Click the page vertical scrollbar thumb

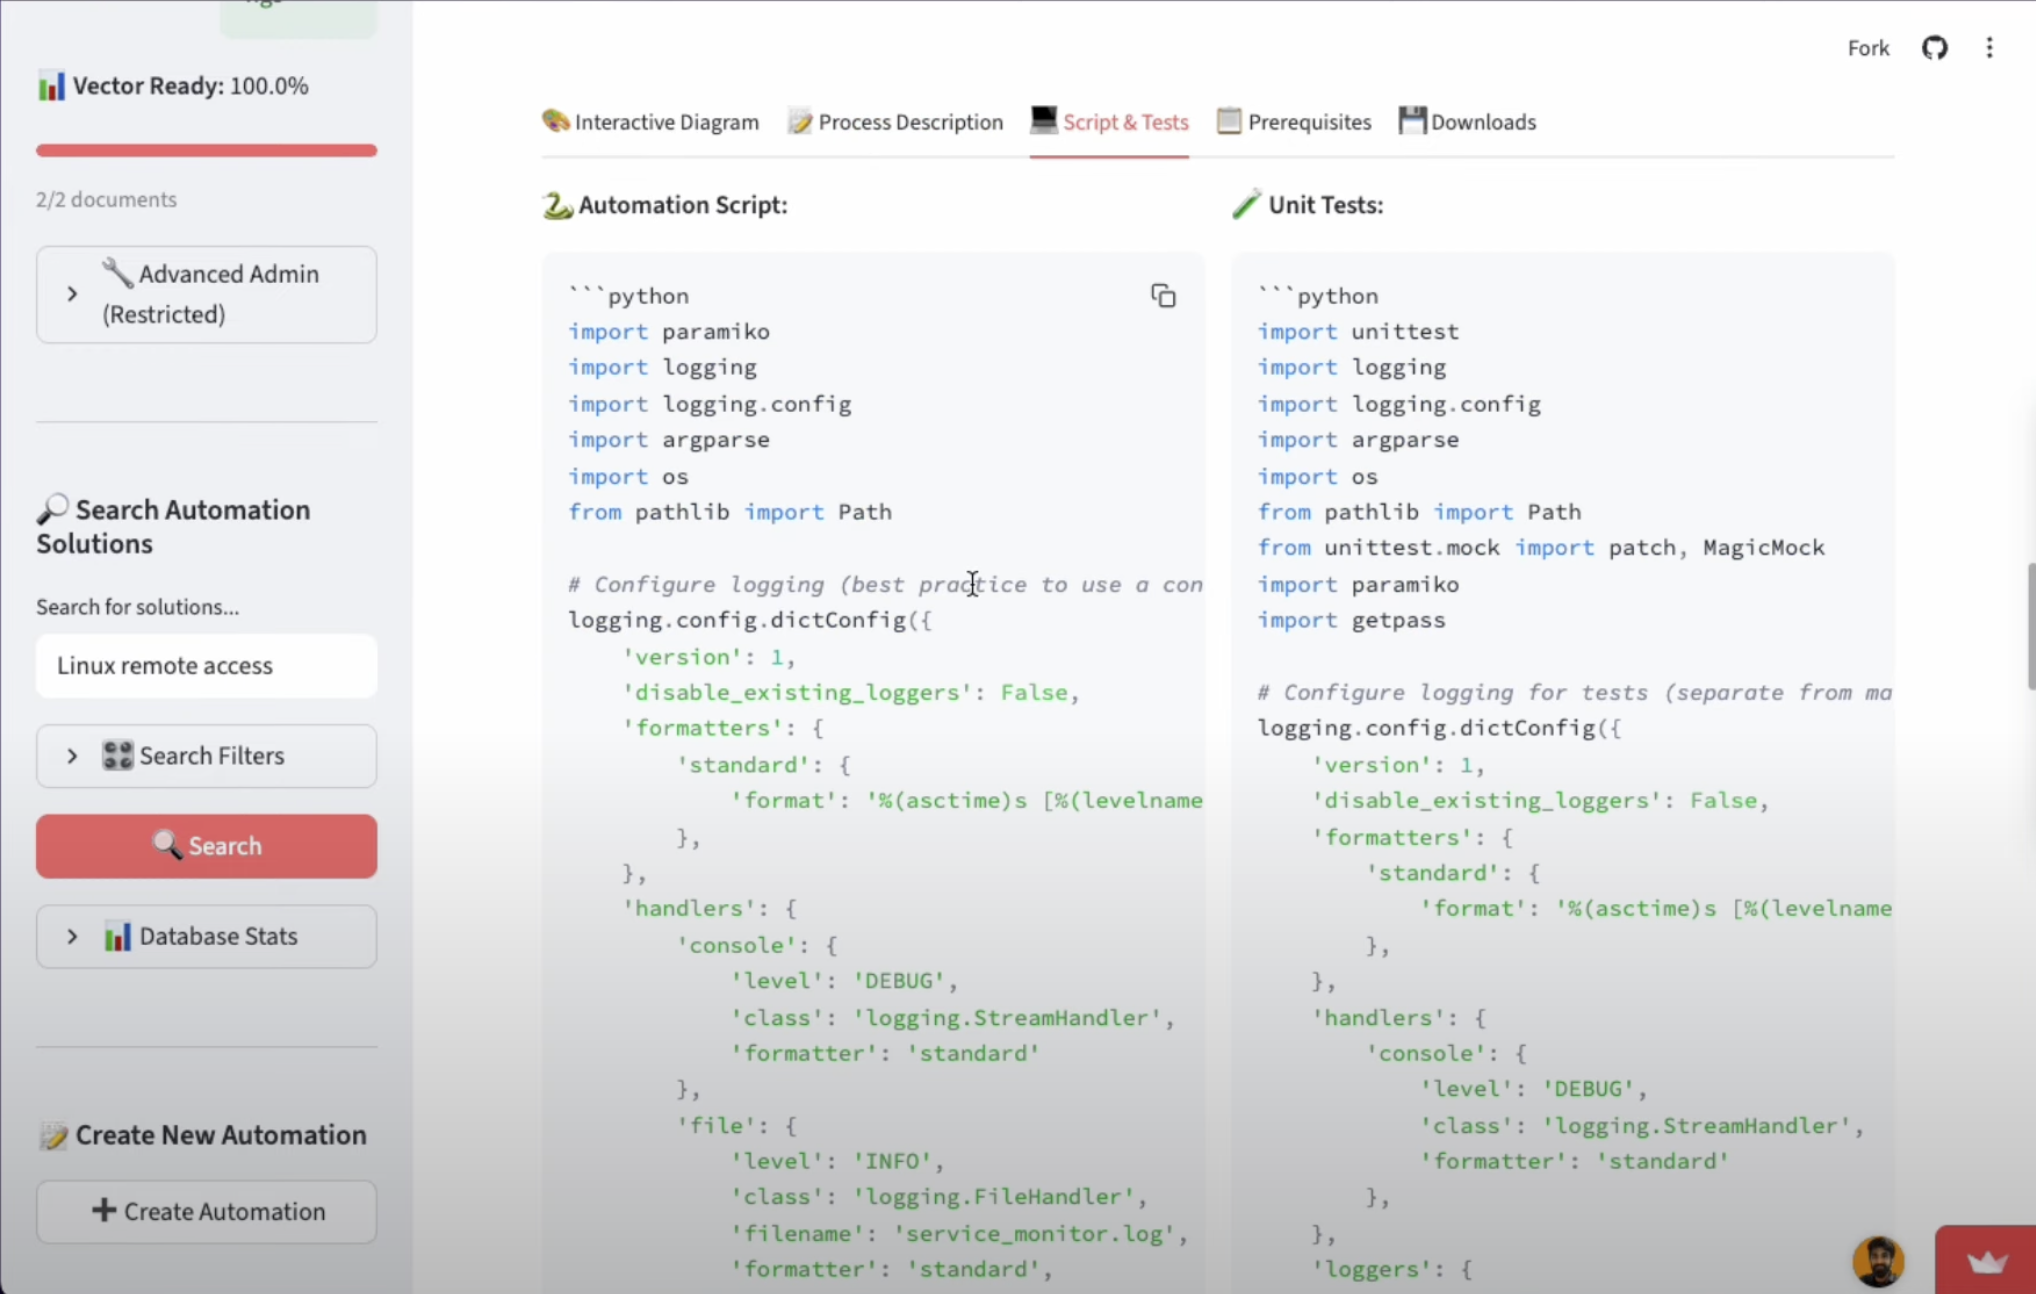2030,626
